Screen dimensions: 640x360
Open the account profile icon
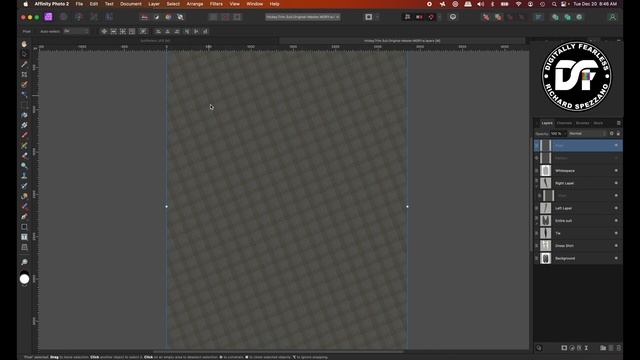[x=612, y=17]
